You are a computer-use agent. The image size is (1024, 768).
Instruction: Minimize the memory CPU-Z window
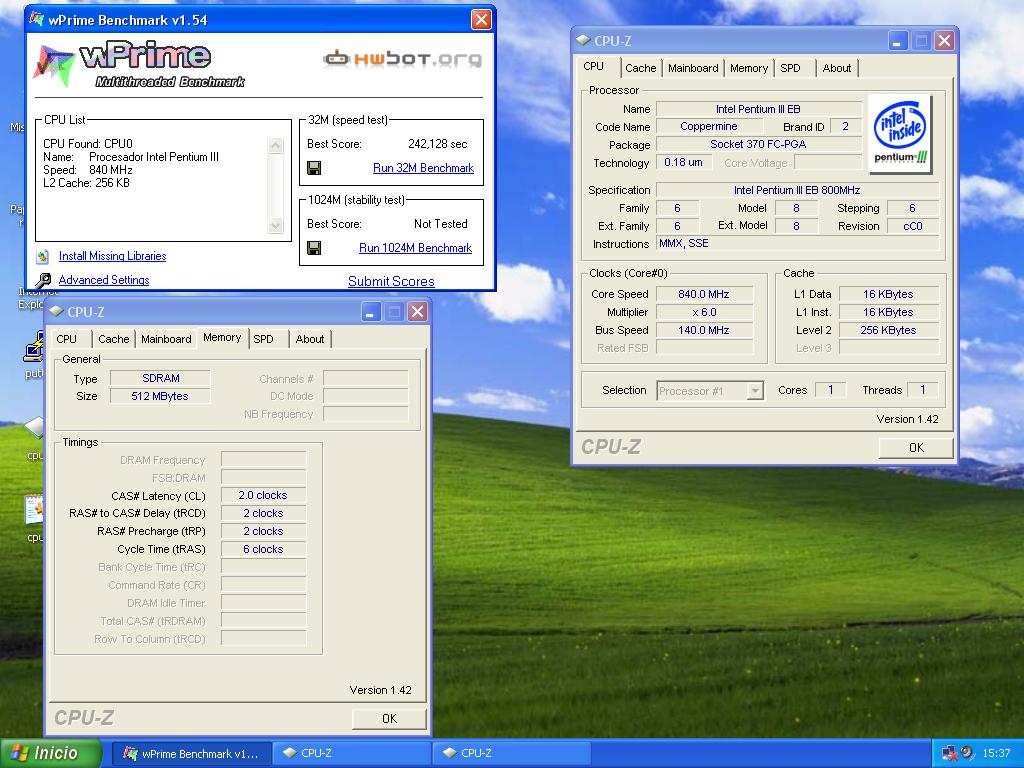coord(371,312)
